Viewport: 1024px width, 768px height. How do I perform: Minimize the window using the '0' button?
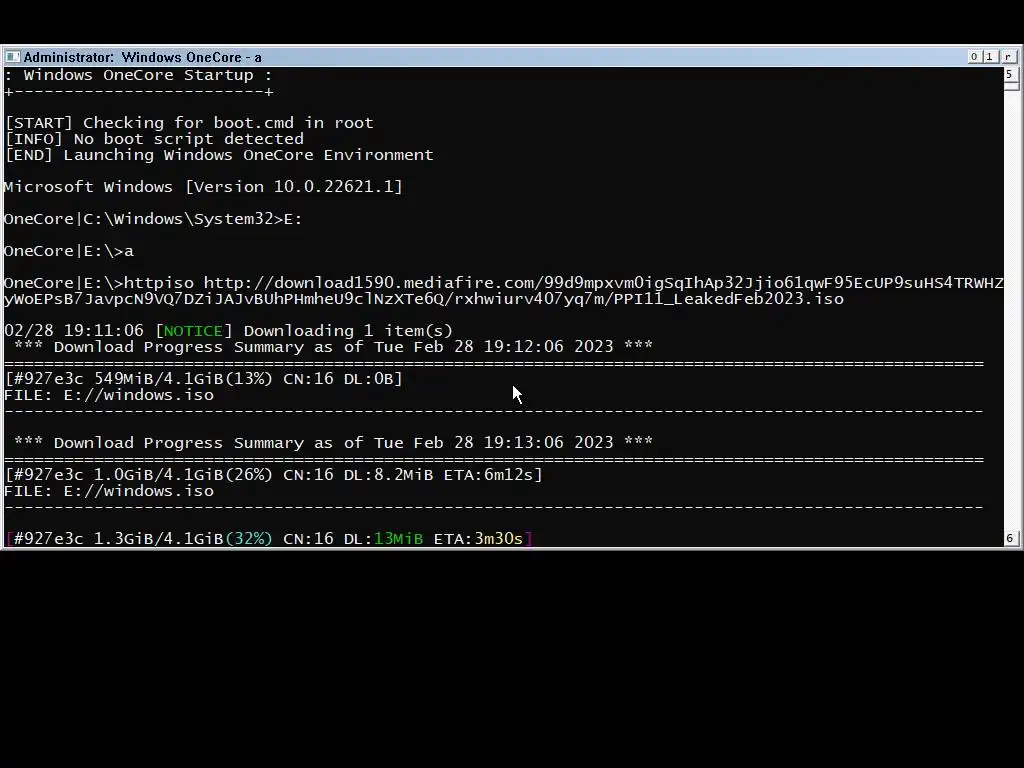(x=974, y=57)
